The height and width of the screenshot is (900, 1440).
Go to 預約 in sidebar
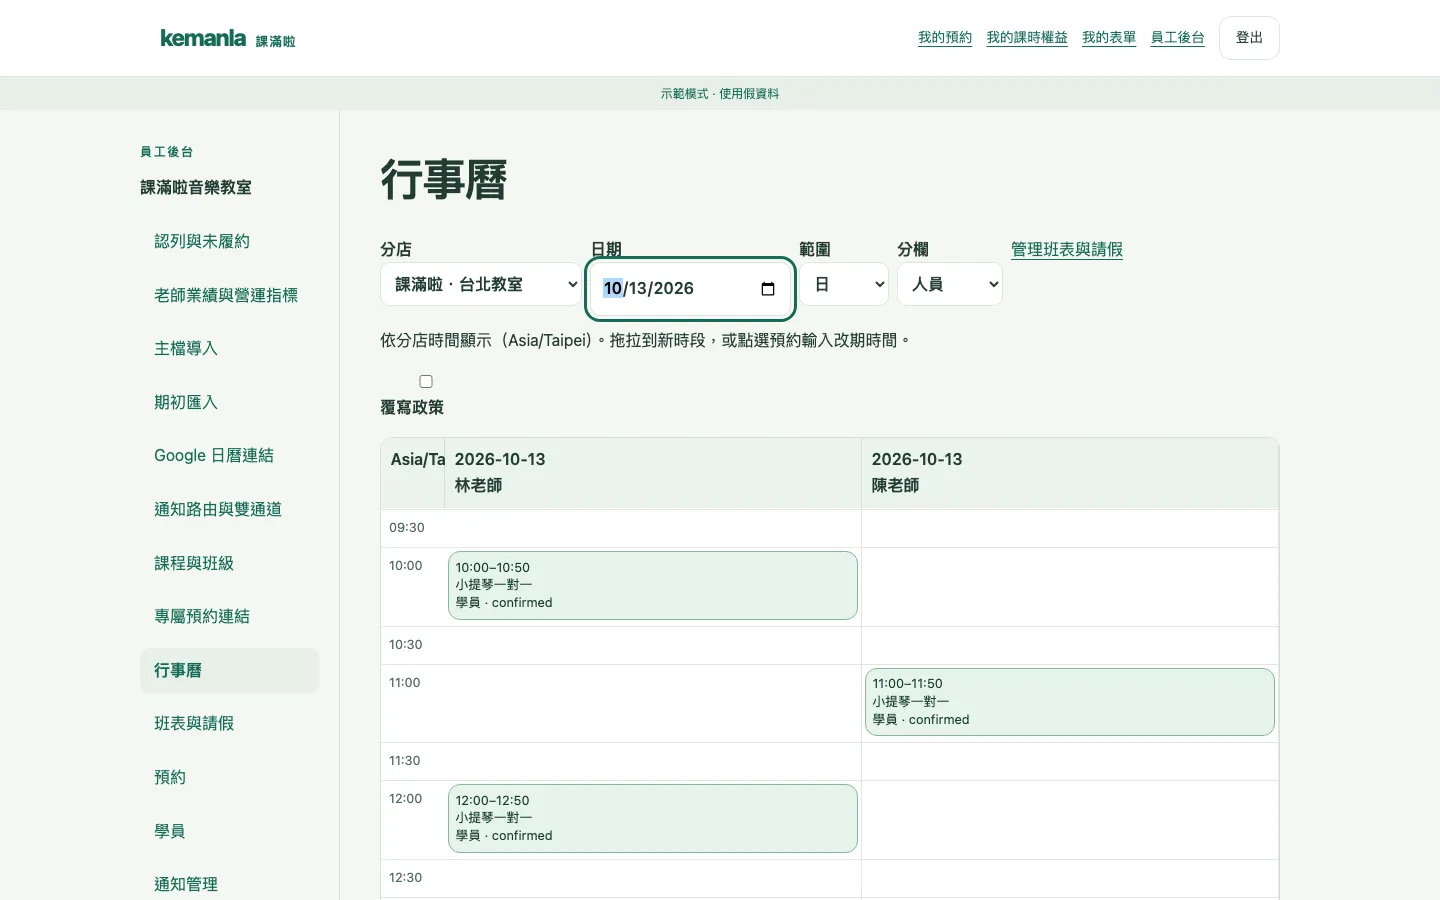[x=229, y=777]
